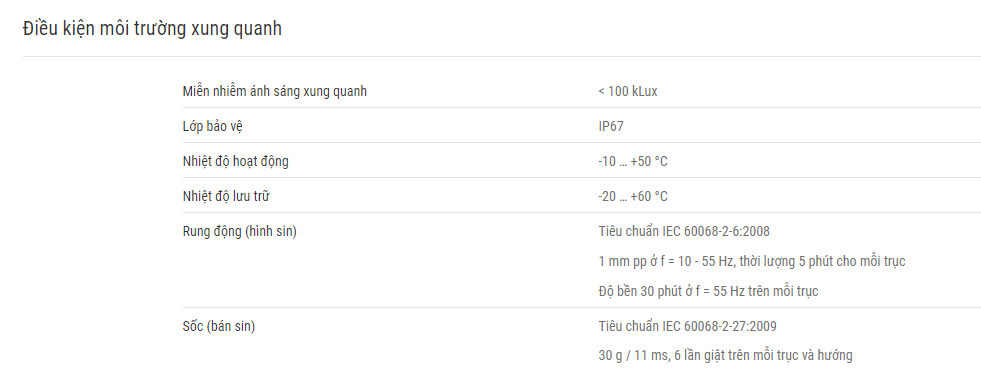981x382 pixels.
Task: Click the '-20 ... +60 °C' storage value
Action: pyautogui.click(x=633, y=196)
